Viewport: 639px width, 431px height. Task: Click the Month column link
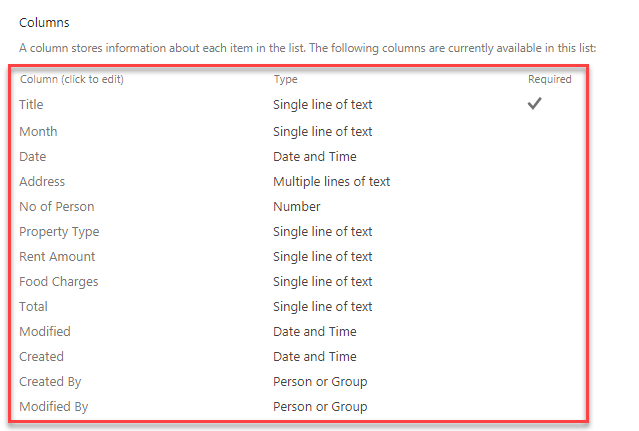click(38, 131)
